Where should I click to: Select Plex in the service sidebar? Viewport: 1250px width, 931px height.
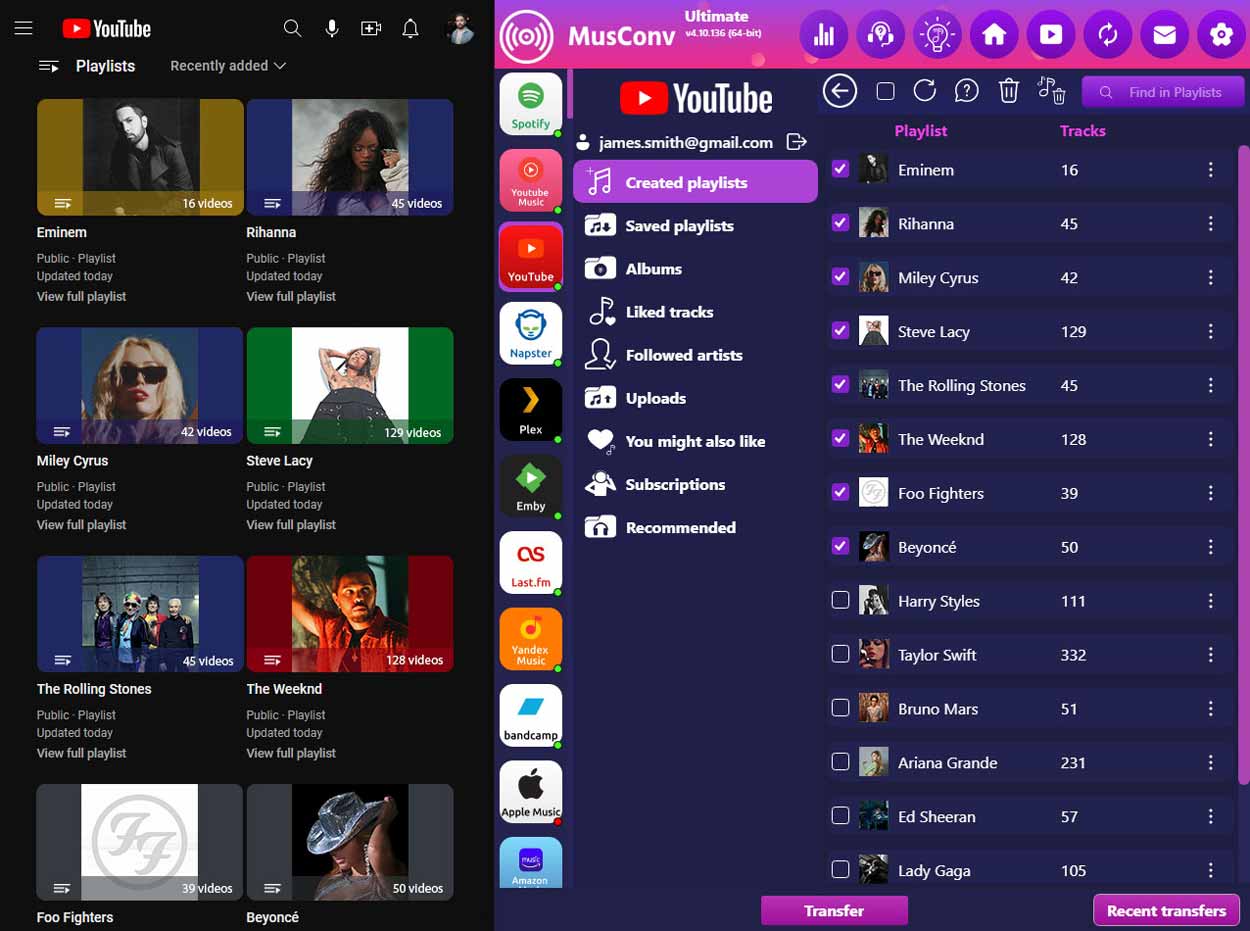point(531,410)
